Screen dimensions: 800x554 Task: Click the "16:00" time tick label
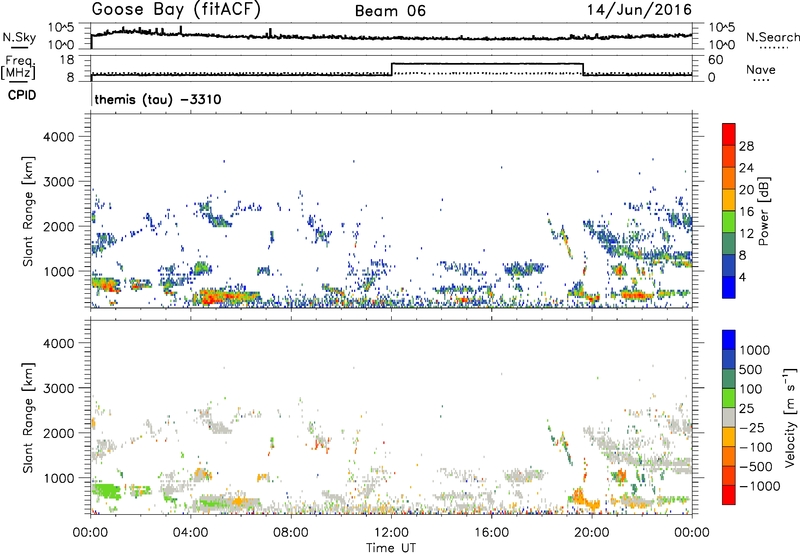491,533
